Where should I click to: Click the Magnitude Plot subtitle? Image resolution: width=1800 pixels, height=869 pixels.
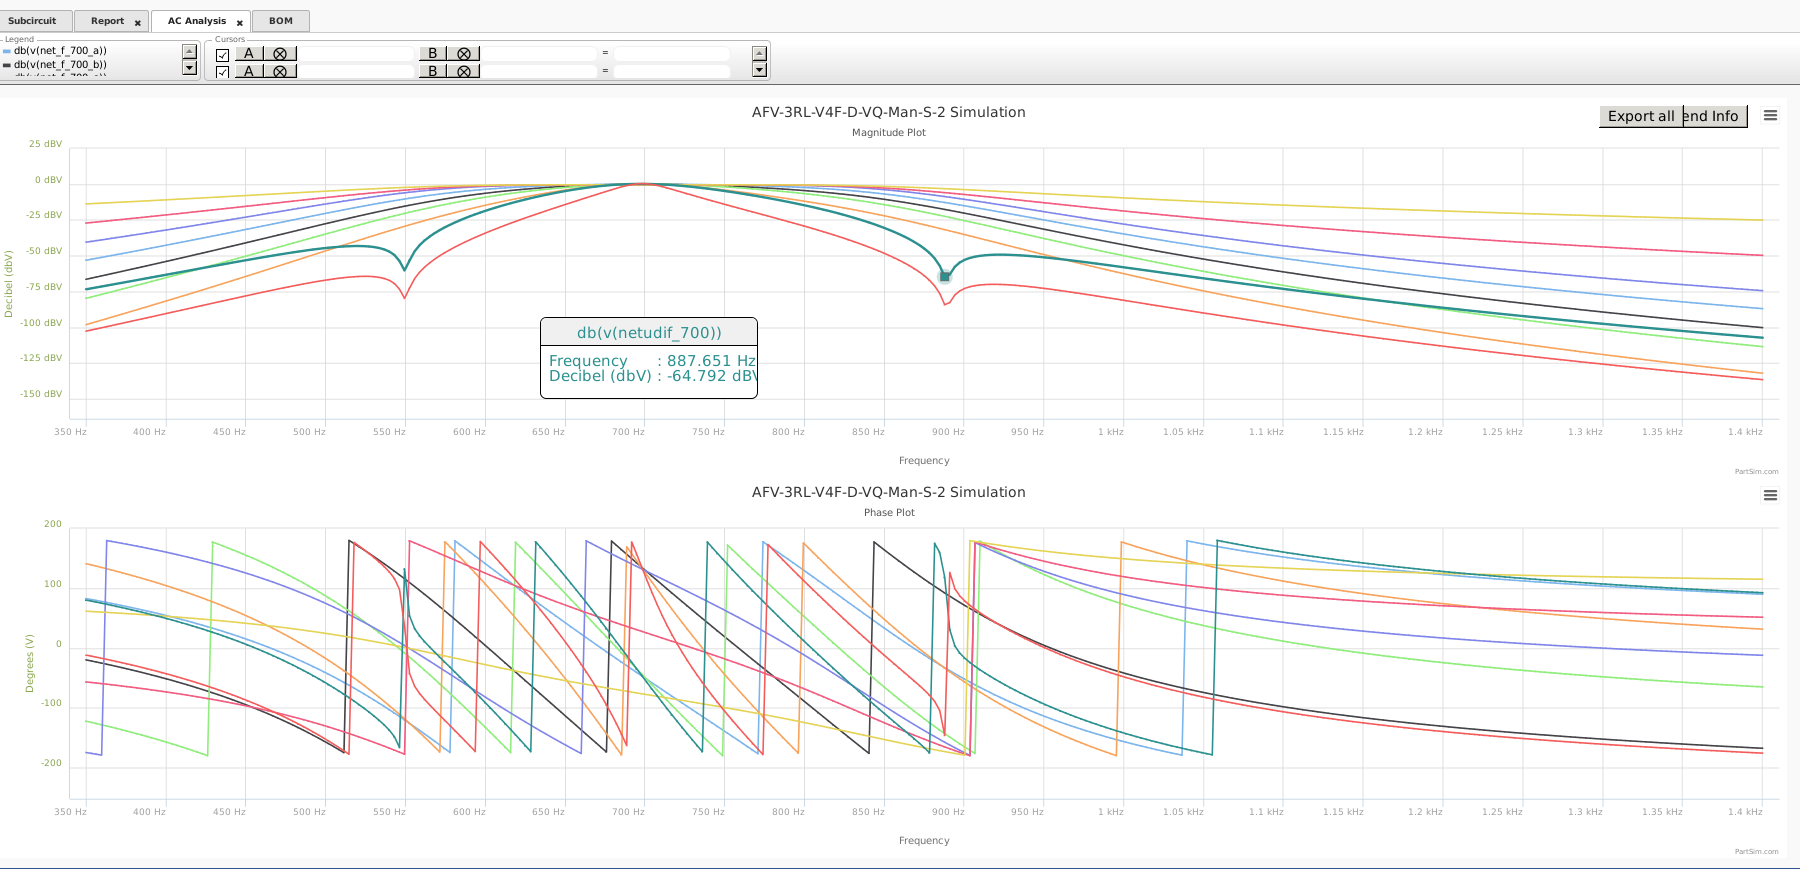(889, 132)
